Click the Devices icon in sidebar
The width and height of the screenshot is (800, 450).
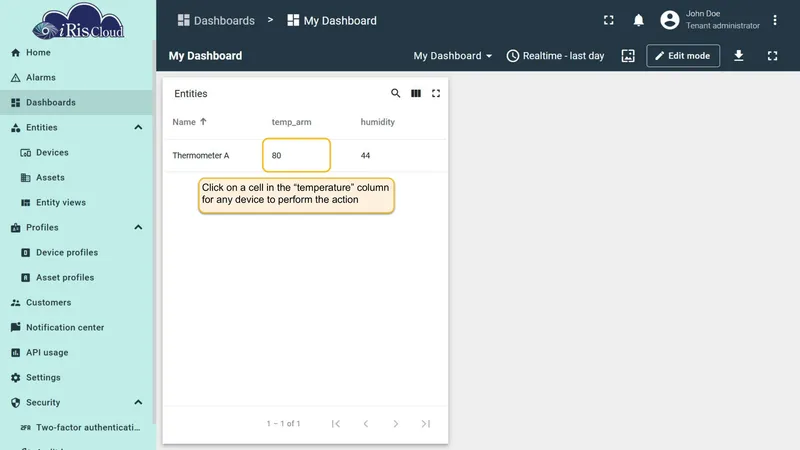point(26,153)
